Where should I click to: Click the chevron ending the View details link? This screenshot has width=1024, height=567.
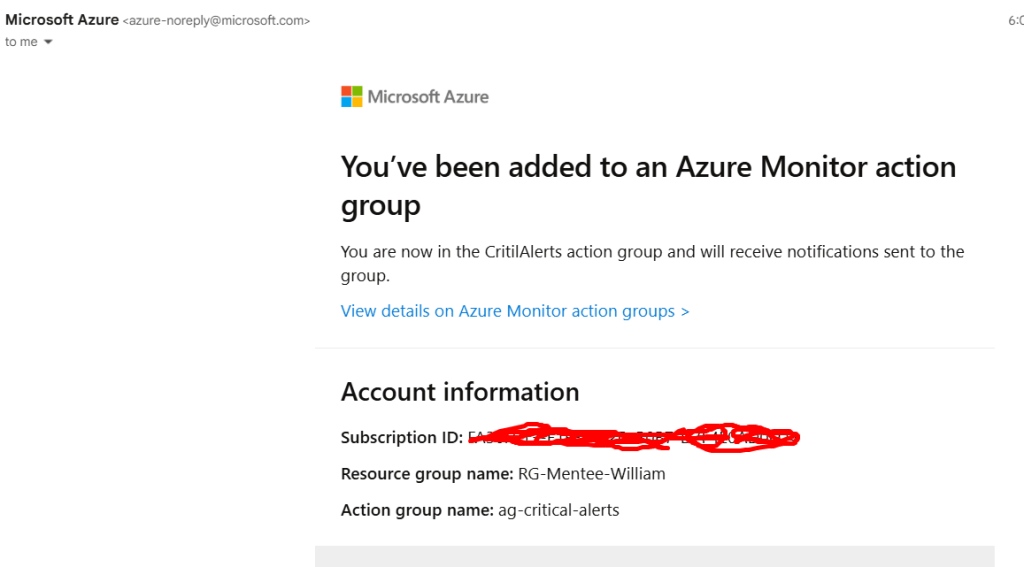click(x=685, y=311)
